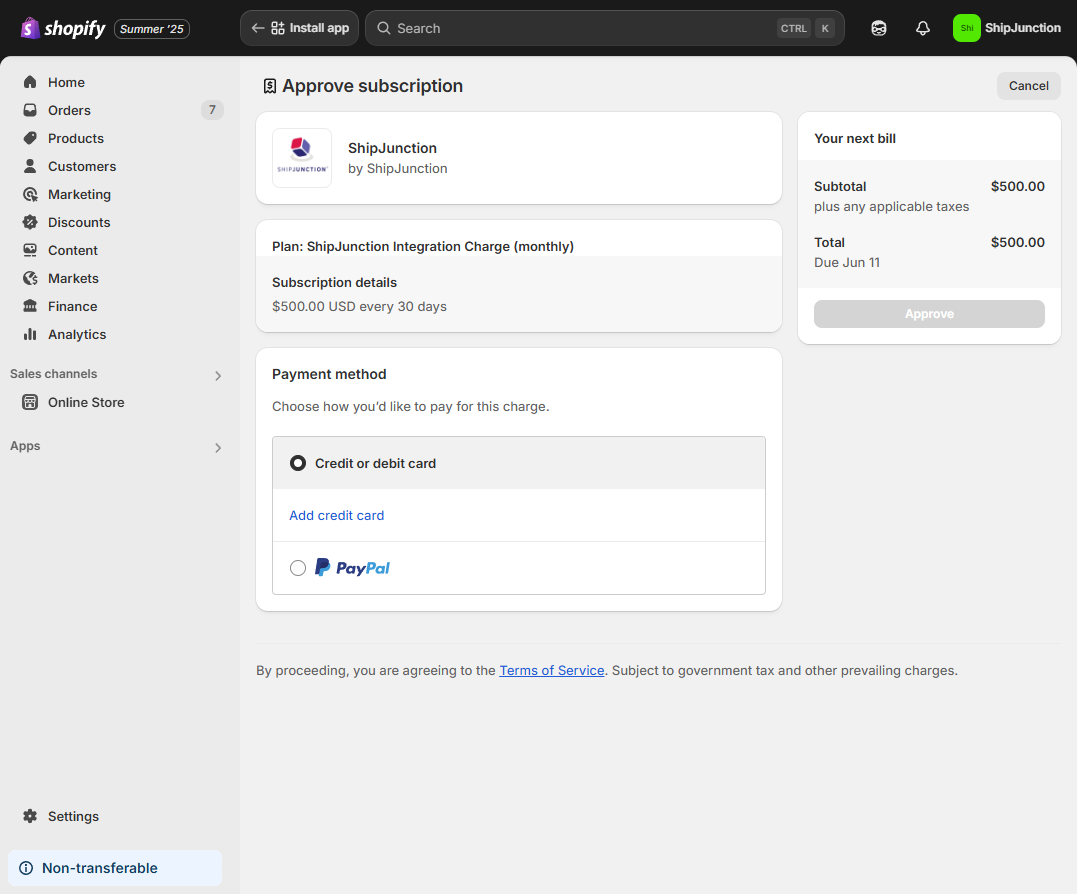Select the PayPal radio button

coord(297,568)
